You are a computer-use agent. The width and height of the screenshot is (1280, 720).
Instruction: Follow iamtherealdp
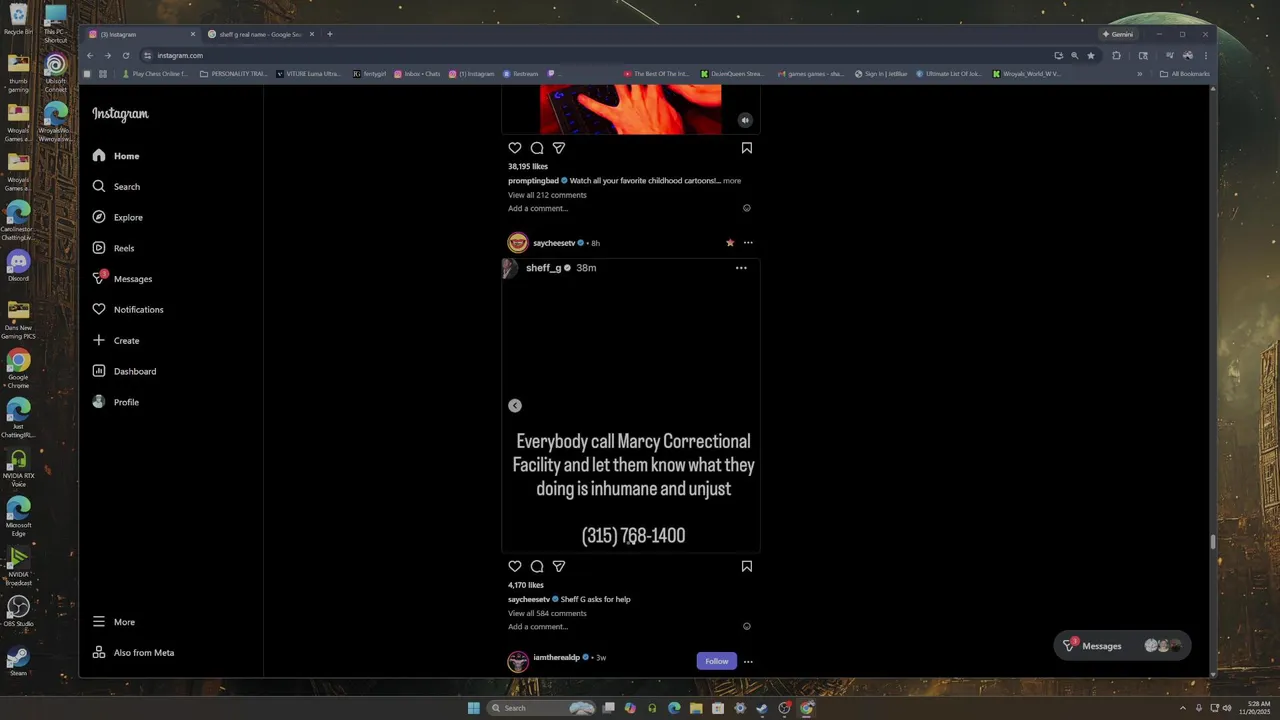click(717, 661)
